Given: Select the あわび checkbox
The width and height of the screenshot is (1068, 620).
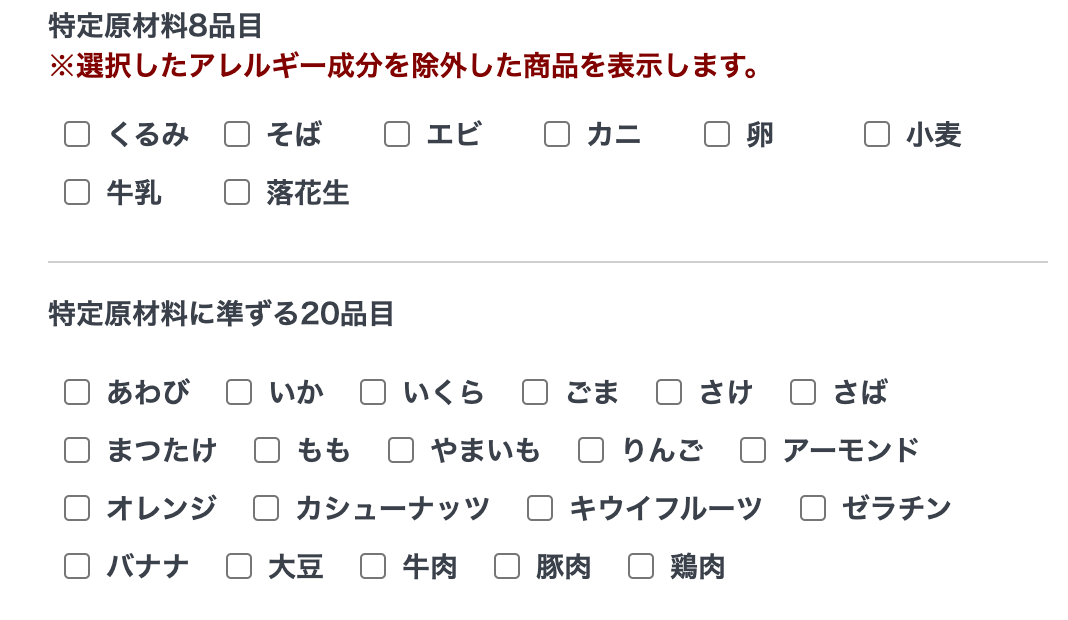Looking at the screenshot, I should coord(77,392).
